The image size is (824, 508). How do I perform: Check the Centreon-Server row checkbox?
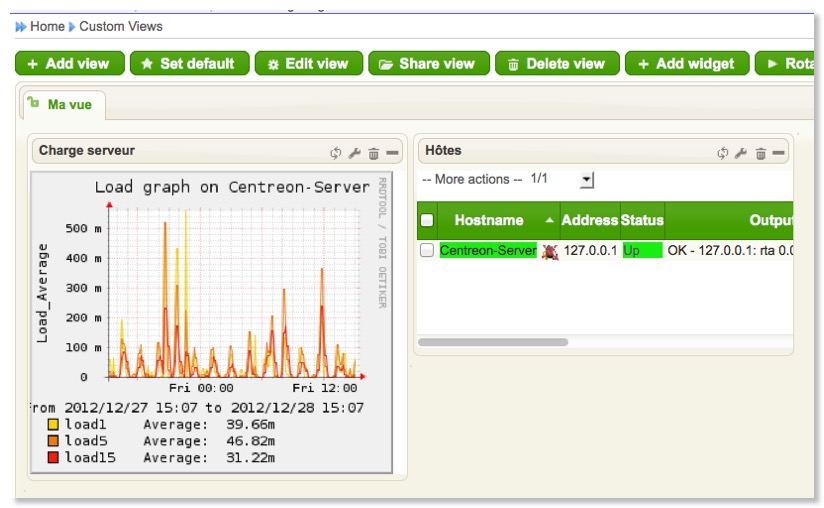427,251
